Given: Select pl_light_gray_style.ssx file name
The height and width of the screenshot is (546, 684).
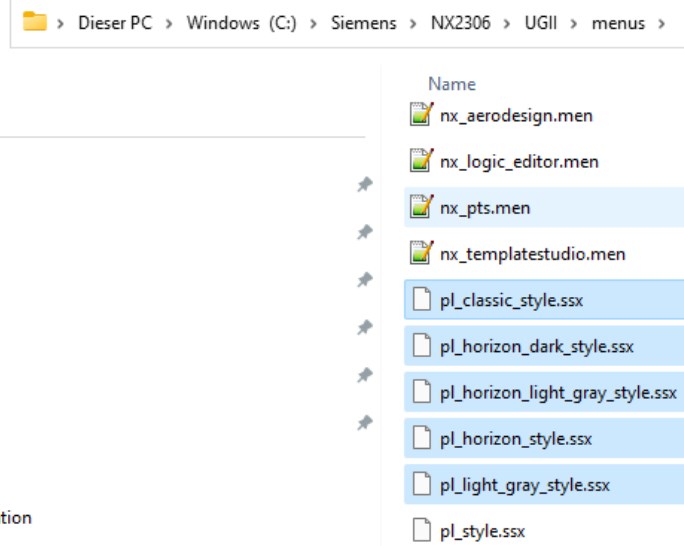Looking at the screenshot, I should tap(524, 485).
